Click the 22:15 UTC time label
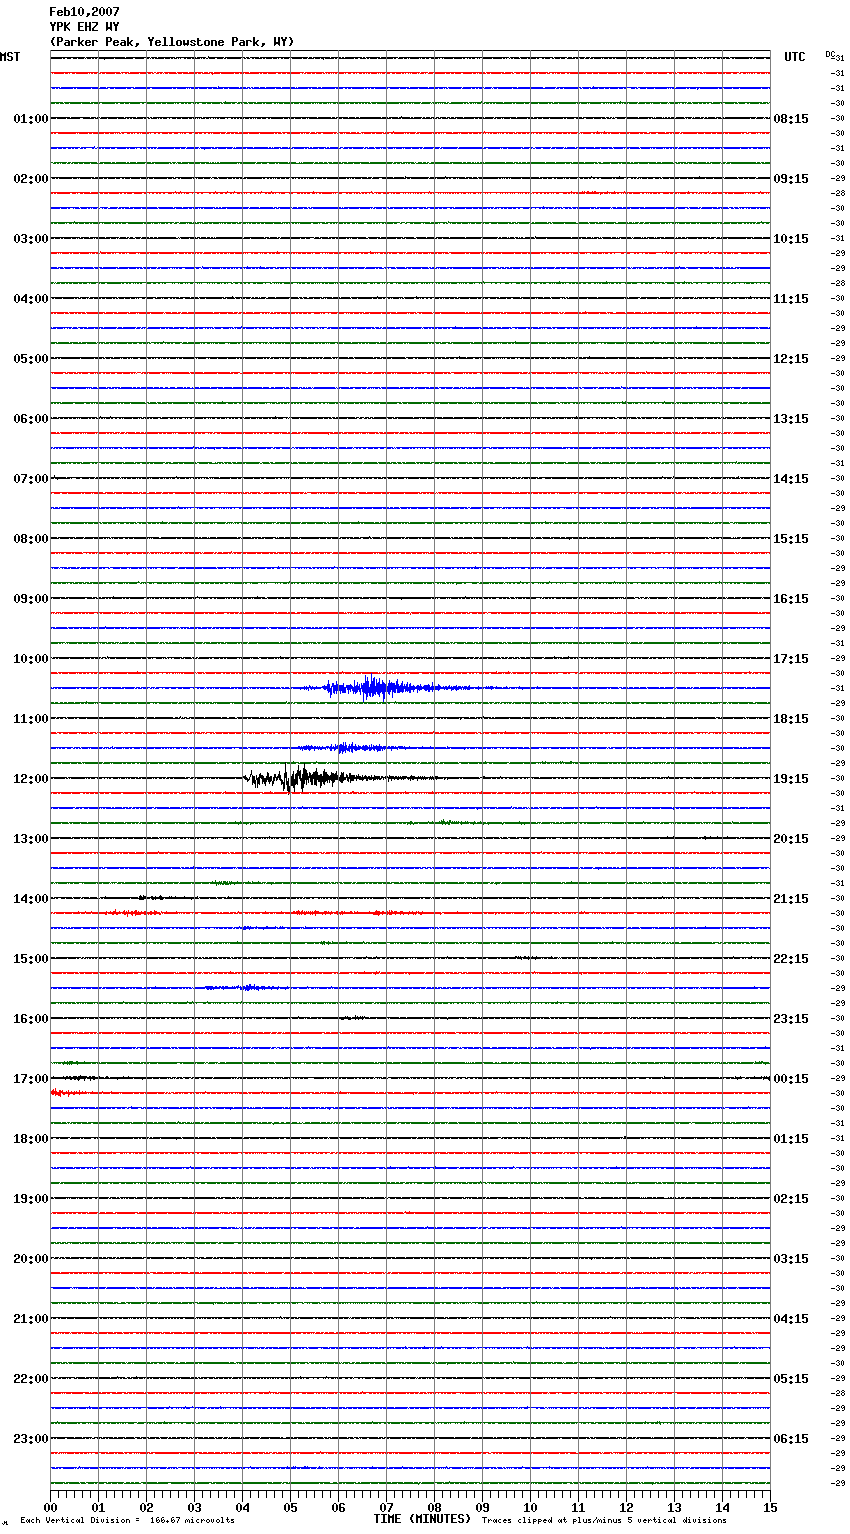The height and width of the screenshot is (1534, 850). click(x=791, y=959)
